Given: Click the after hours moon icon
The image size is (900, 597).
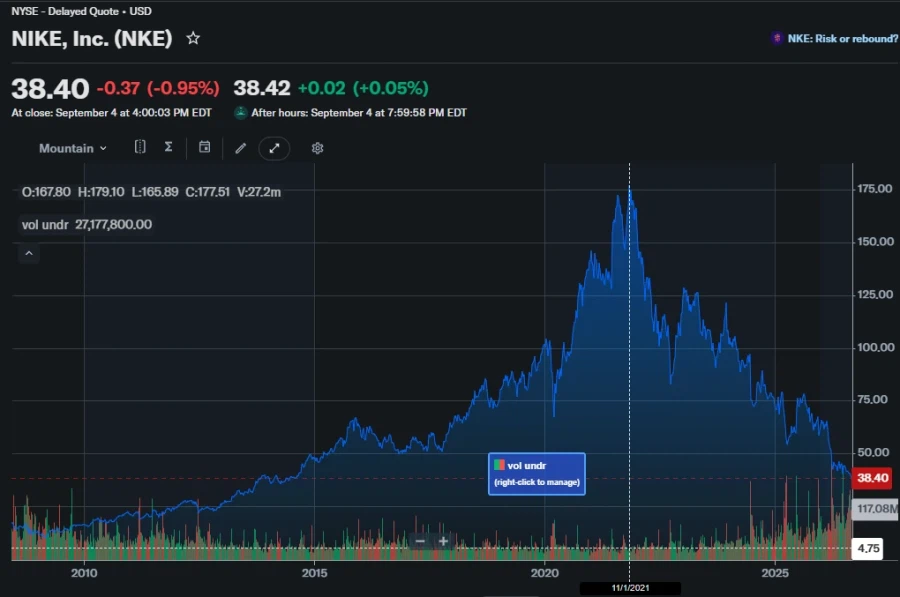Looking at the screenshot, I should point(241,113).
